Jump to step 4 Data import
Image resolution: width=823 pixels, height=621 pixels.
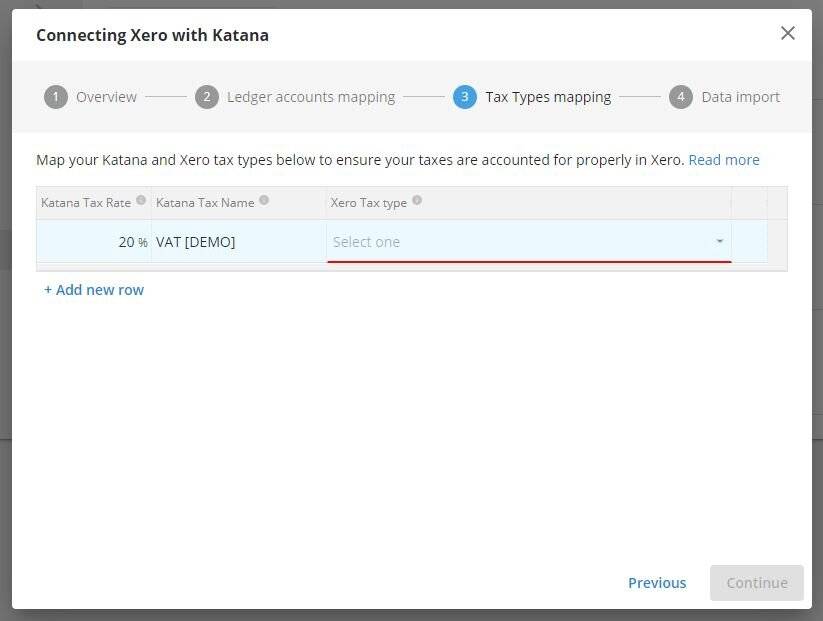[724, 97]
